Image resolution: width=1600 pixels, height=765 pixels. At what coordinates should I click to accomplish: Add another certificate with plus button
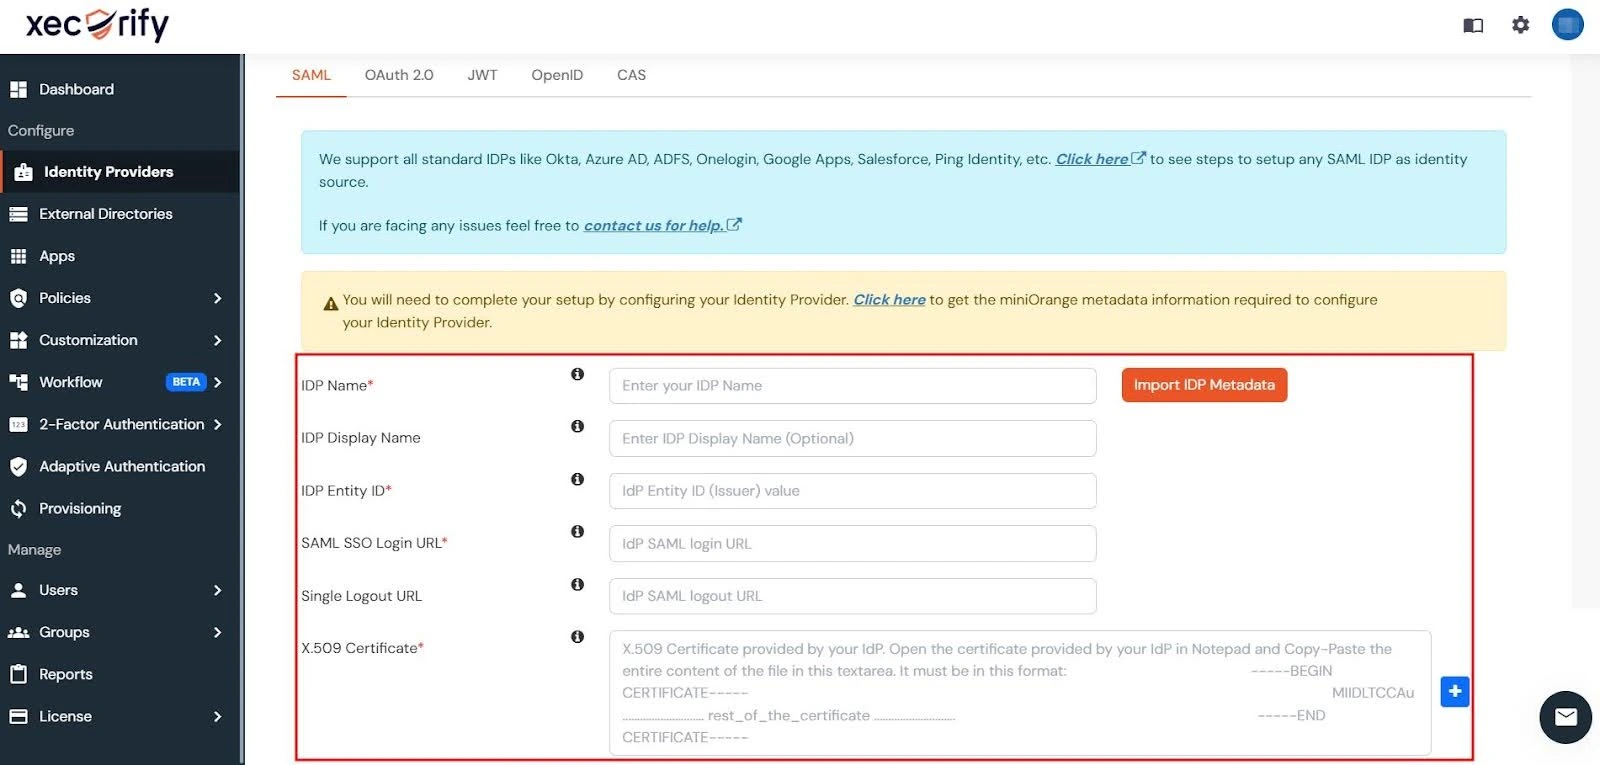coord(1455,691)
